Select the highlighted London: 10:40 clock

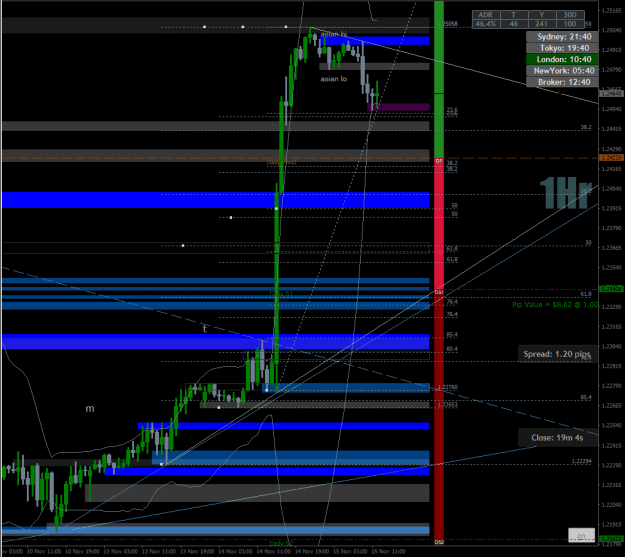coord(562,59)
